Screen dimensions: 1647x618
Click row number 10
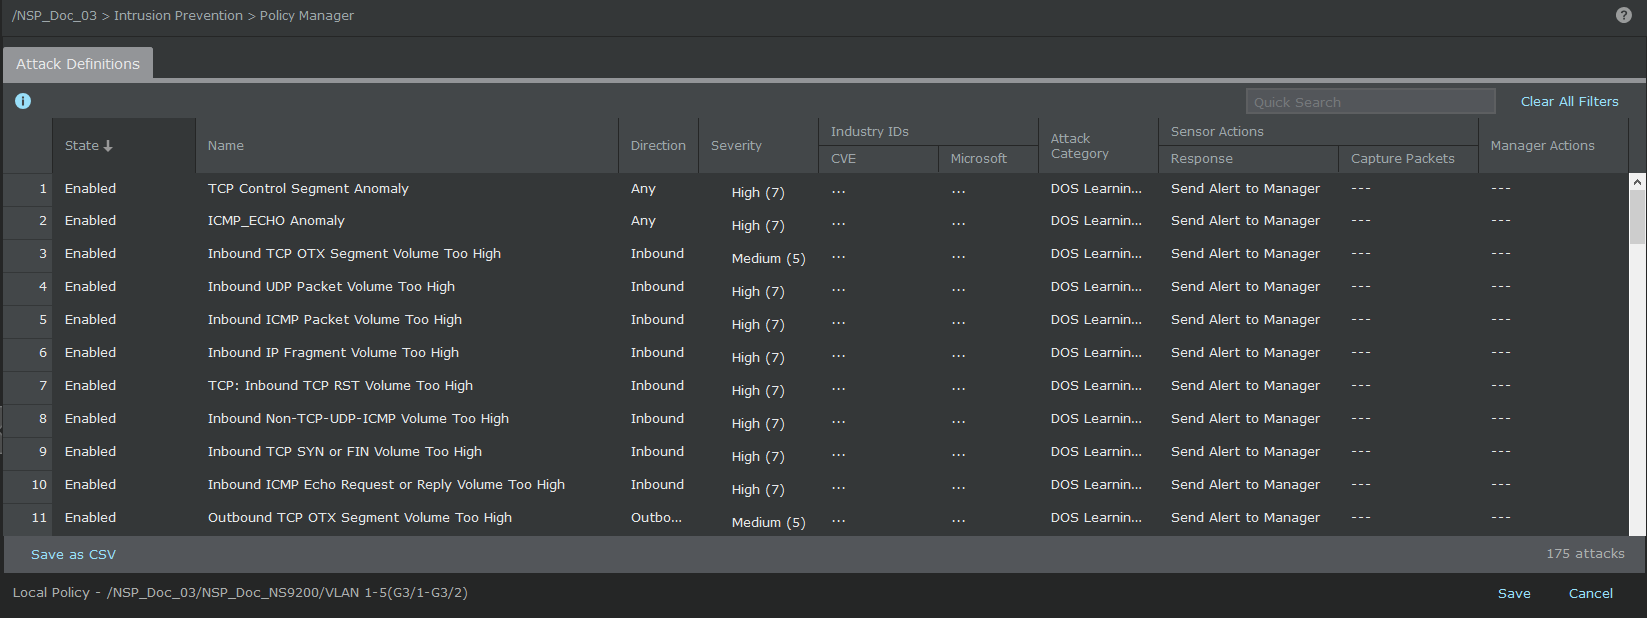point(39,485)
